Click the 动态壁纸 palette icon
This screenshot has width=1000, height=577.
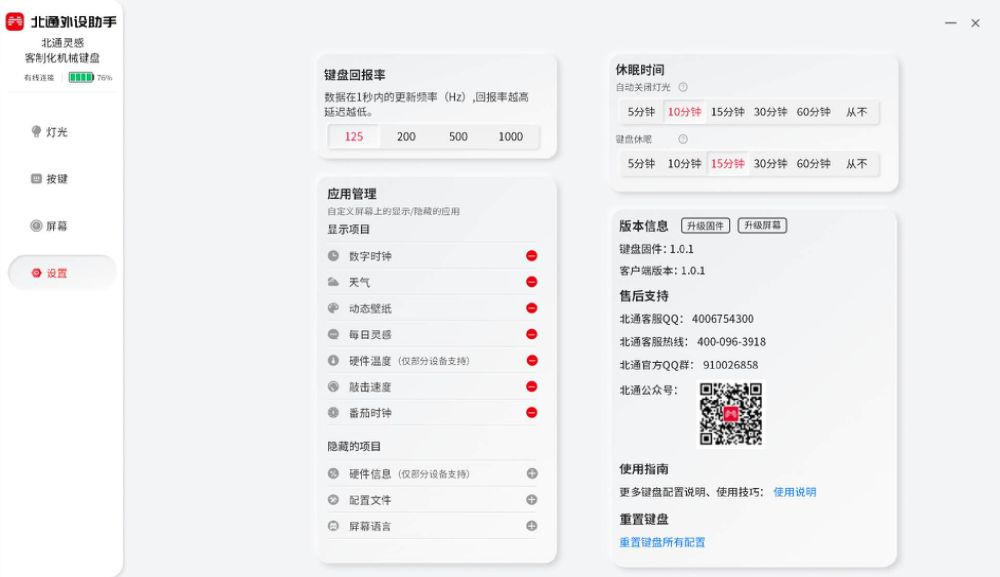[333, 308]
